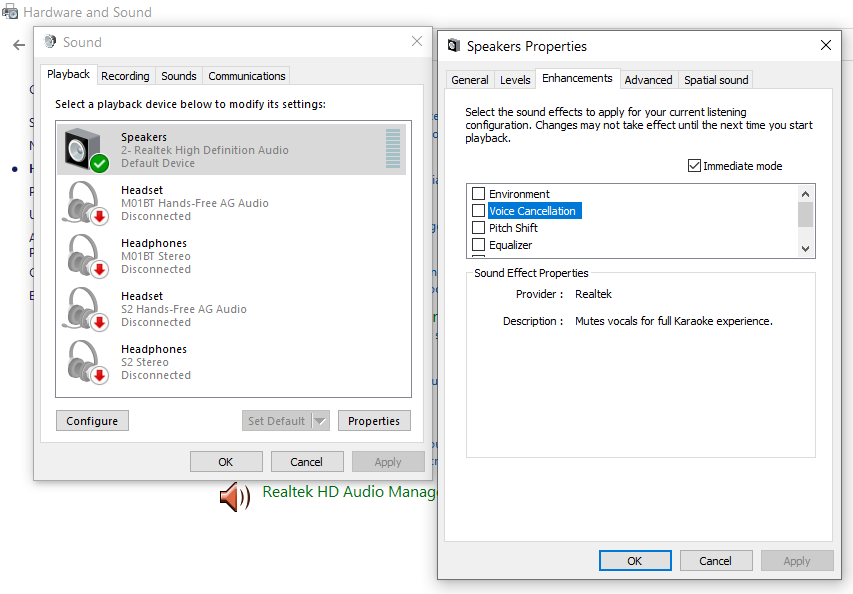This screenshot has width=853, height=594.
Task: Click the S2 Hands-Free Headset icon
Action: pos(85,309)
